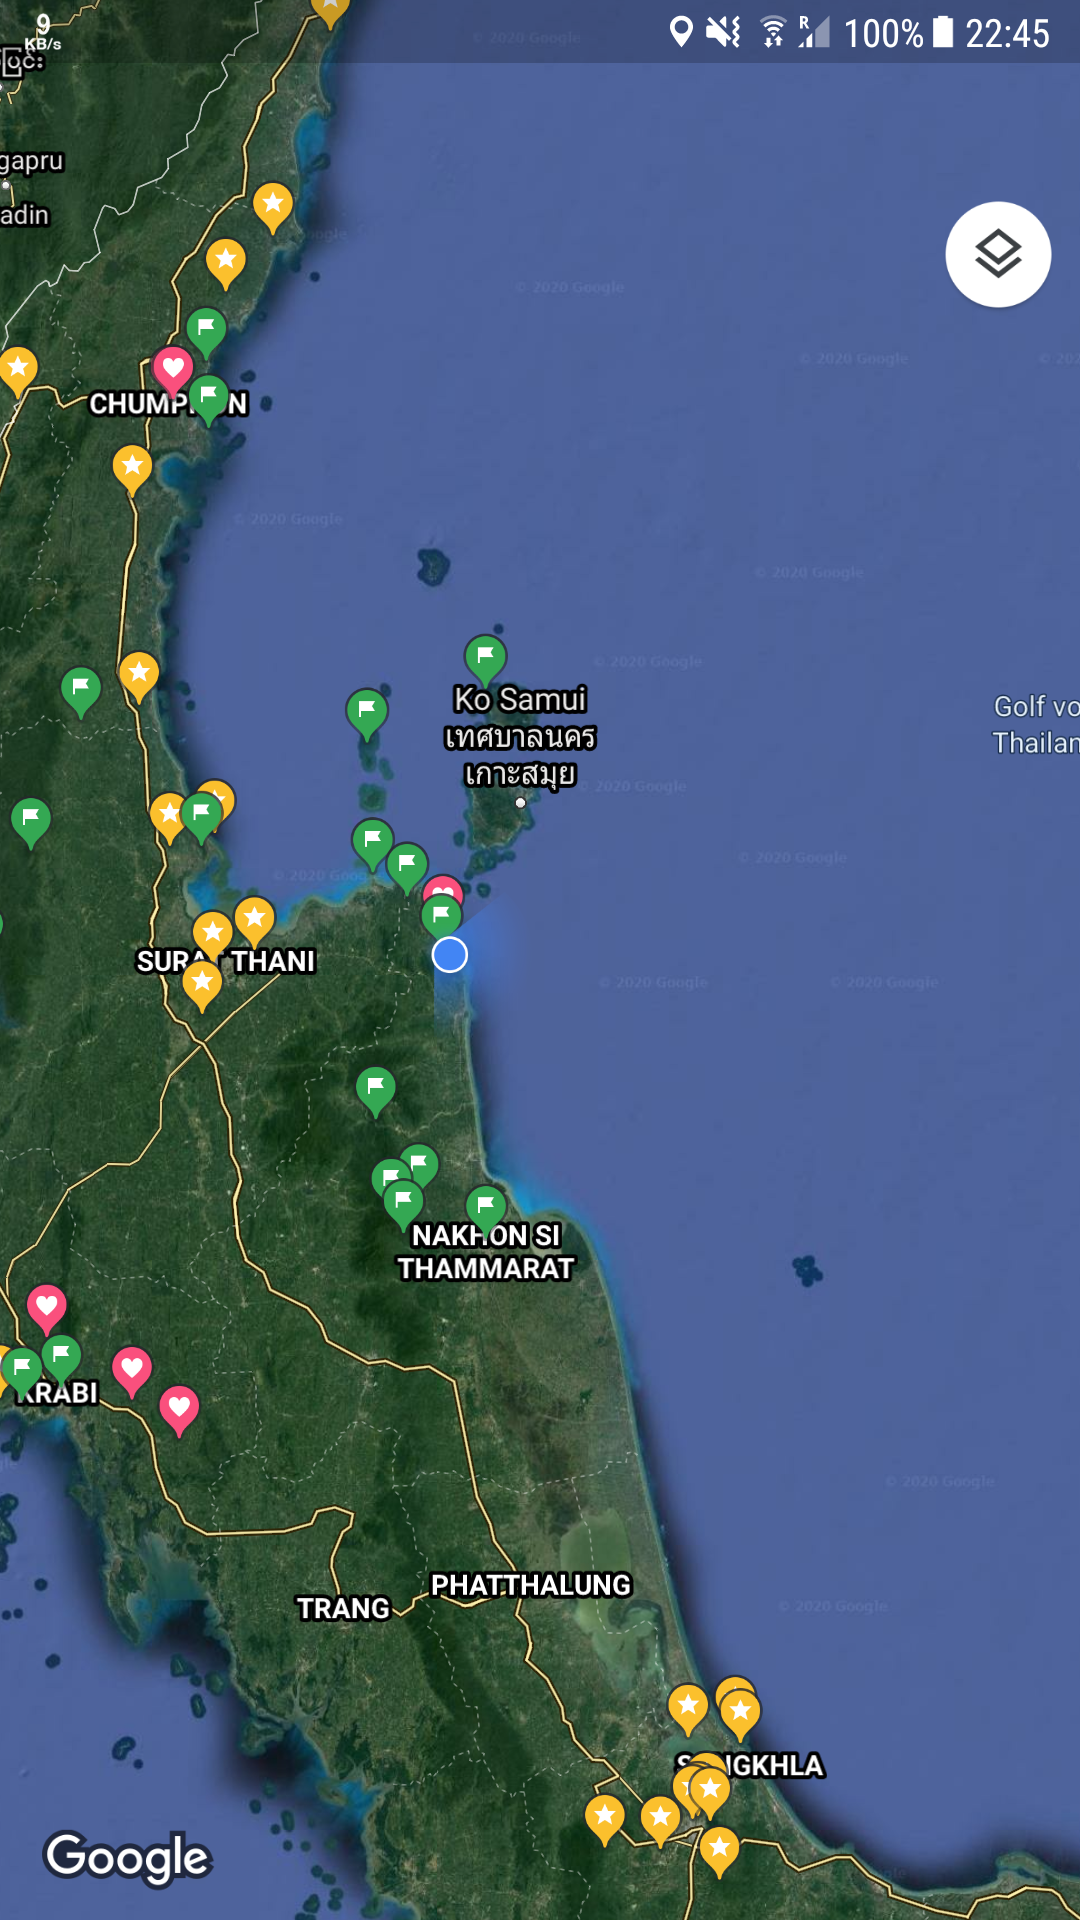Image resolution: width=1080 pixels, height=1920 pixels.
Task: Select the southernmost yellow star pin near Songkhla
Action: tap(719, 1847)
